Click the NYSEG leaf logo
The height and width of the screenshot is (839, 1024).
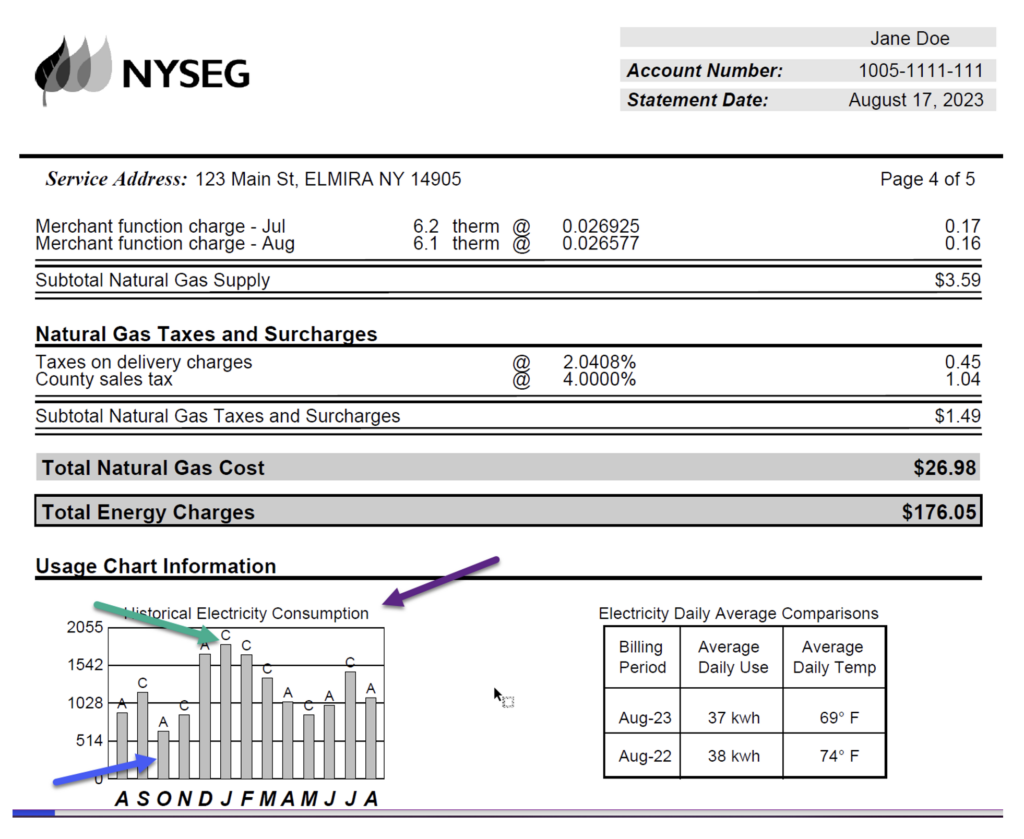[73, 69]
